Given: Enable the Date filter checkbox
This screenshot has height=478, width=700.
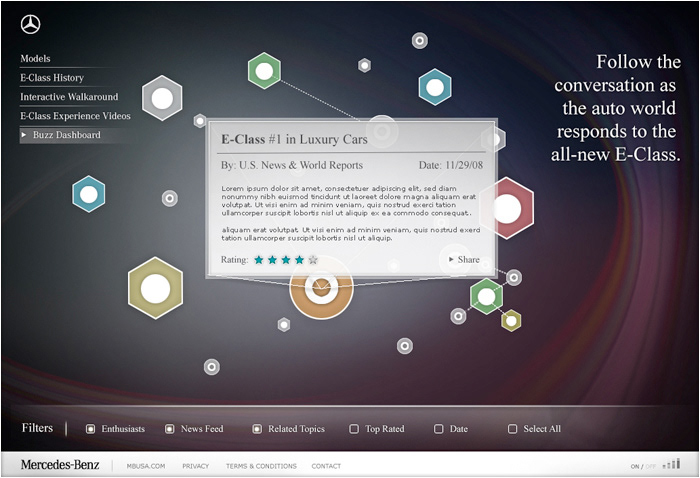Looking at the screenshot, I should click(x=439, y=429).
